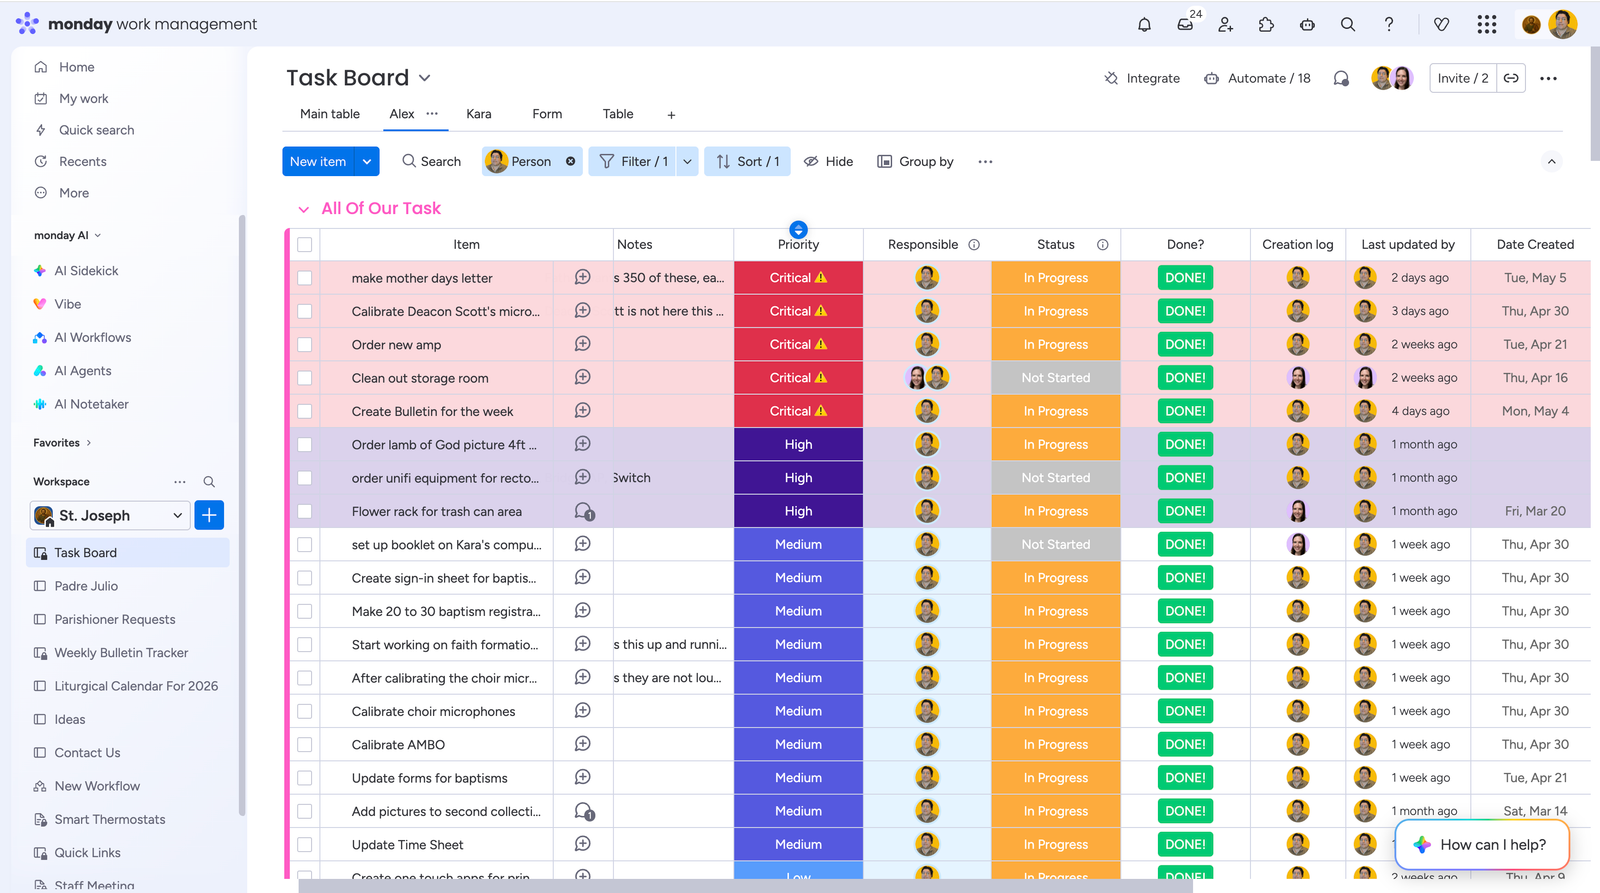Open How can I help assistant
The width and height of the screenshot is (1600, 893).
[1482, 845]
